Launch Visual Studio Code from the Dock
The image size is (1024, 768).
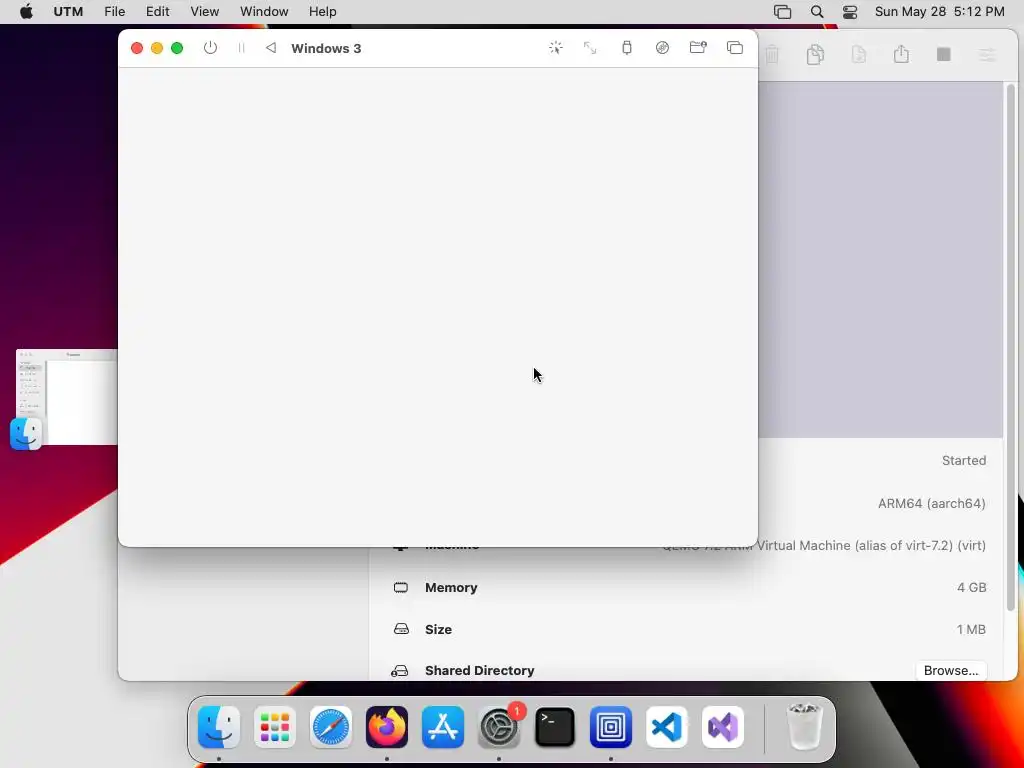click(x=667, y=727)
